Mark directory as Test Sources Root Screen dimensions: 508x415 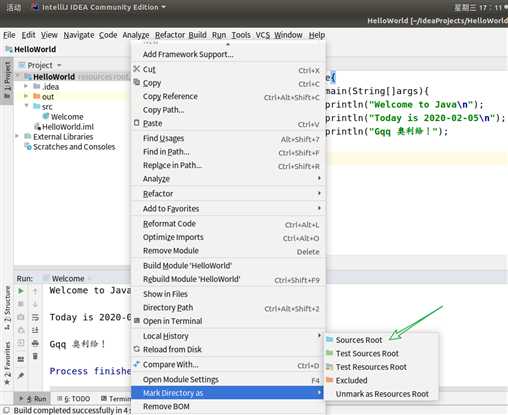tap(382, 353)
